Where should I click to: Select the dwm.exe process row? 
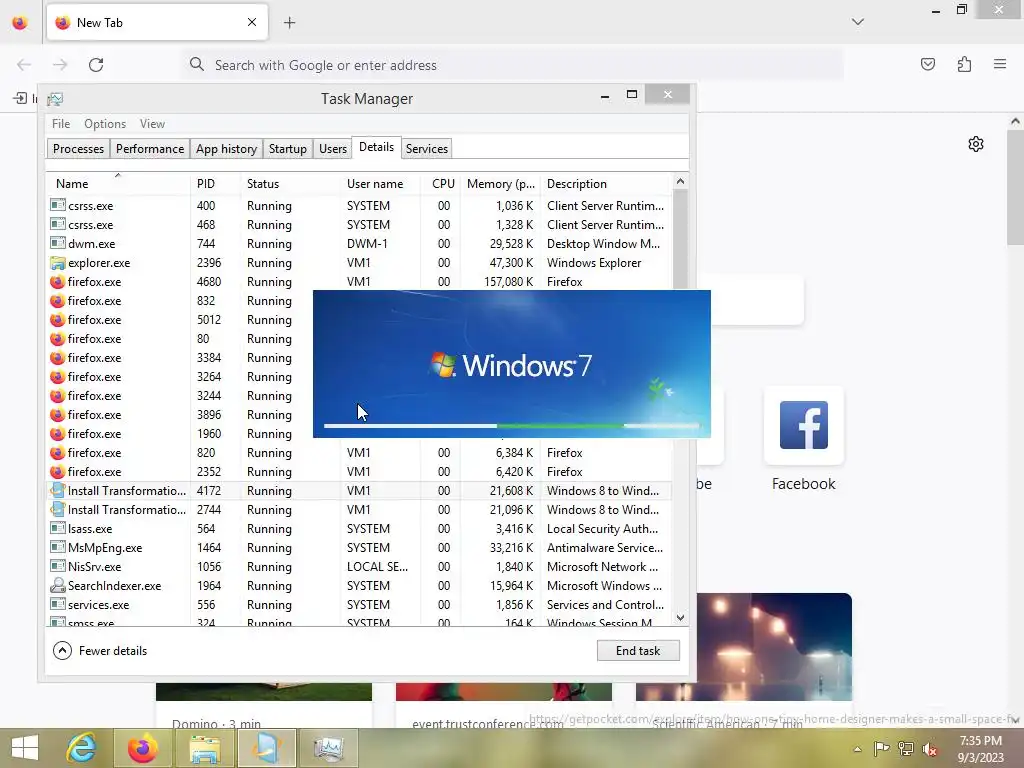pyautogui.click(x=359, y=244)
